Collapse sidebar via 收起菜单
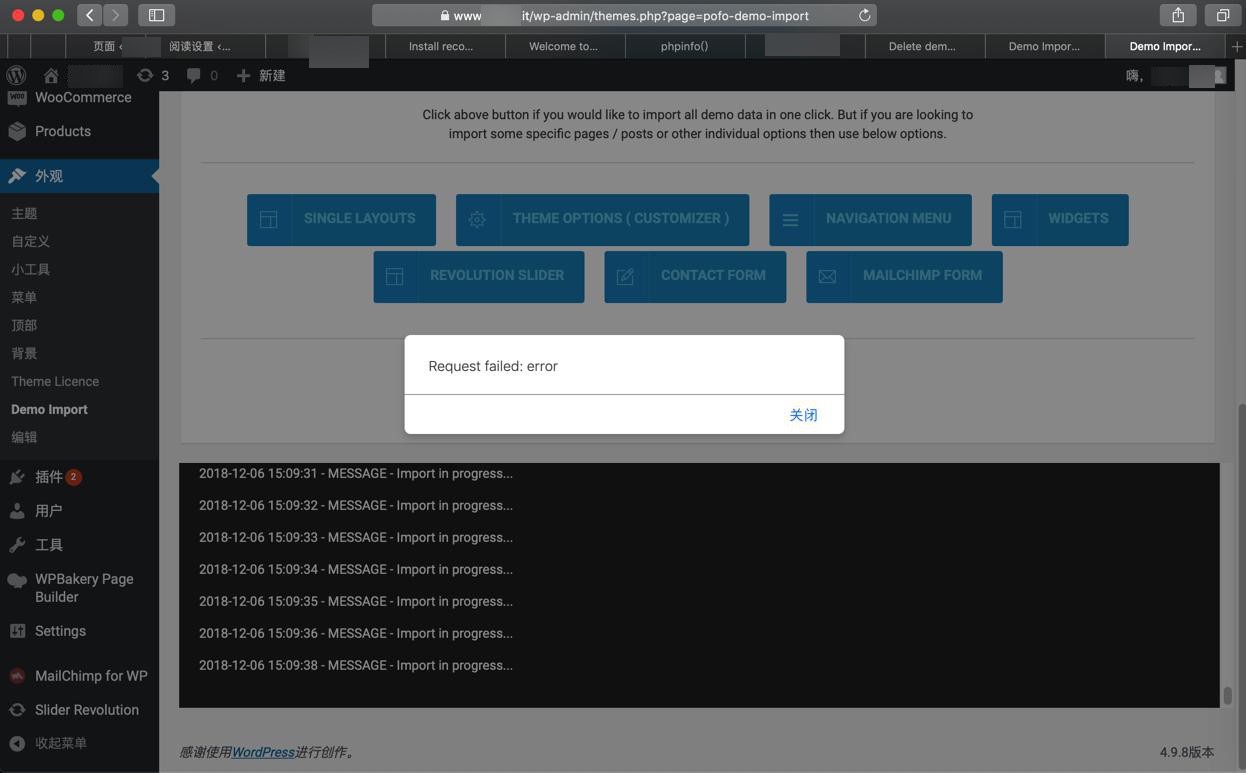The width and height of the screenshot is (1246, 773). (x=79, y=743)
